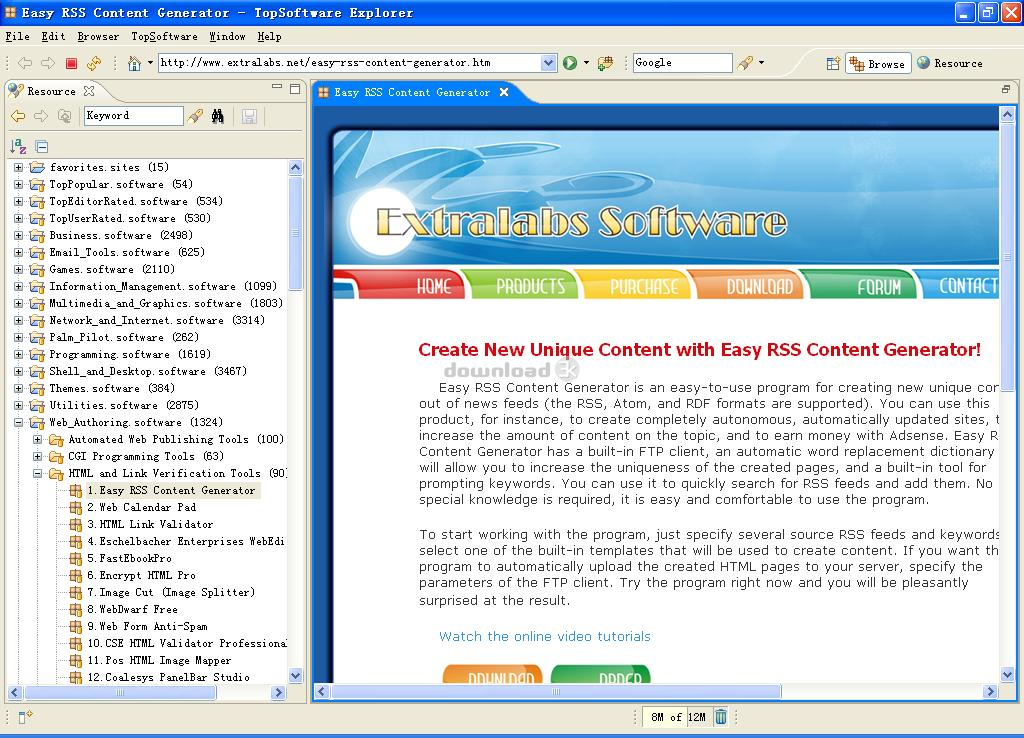Open the Edit menu
Image resolution: width=1024 pixels, height=738 pixels.
(54, 37)
